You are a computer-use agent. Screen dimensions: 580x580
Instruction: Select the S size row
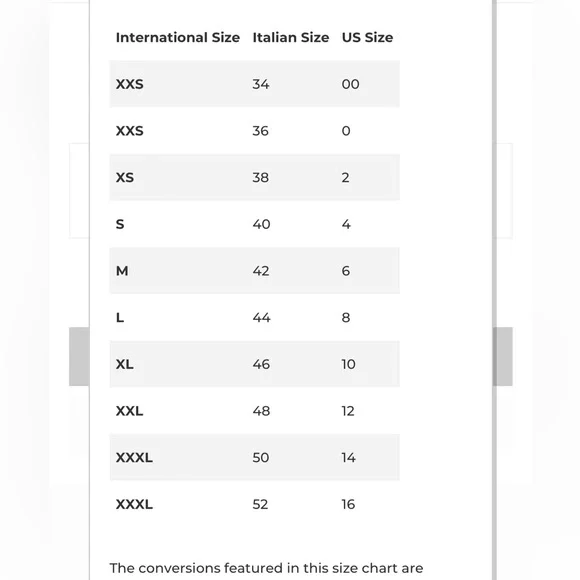(x=254, y=224)
